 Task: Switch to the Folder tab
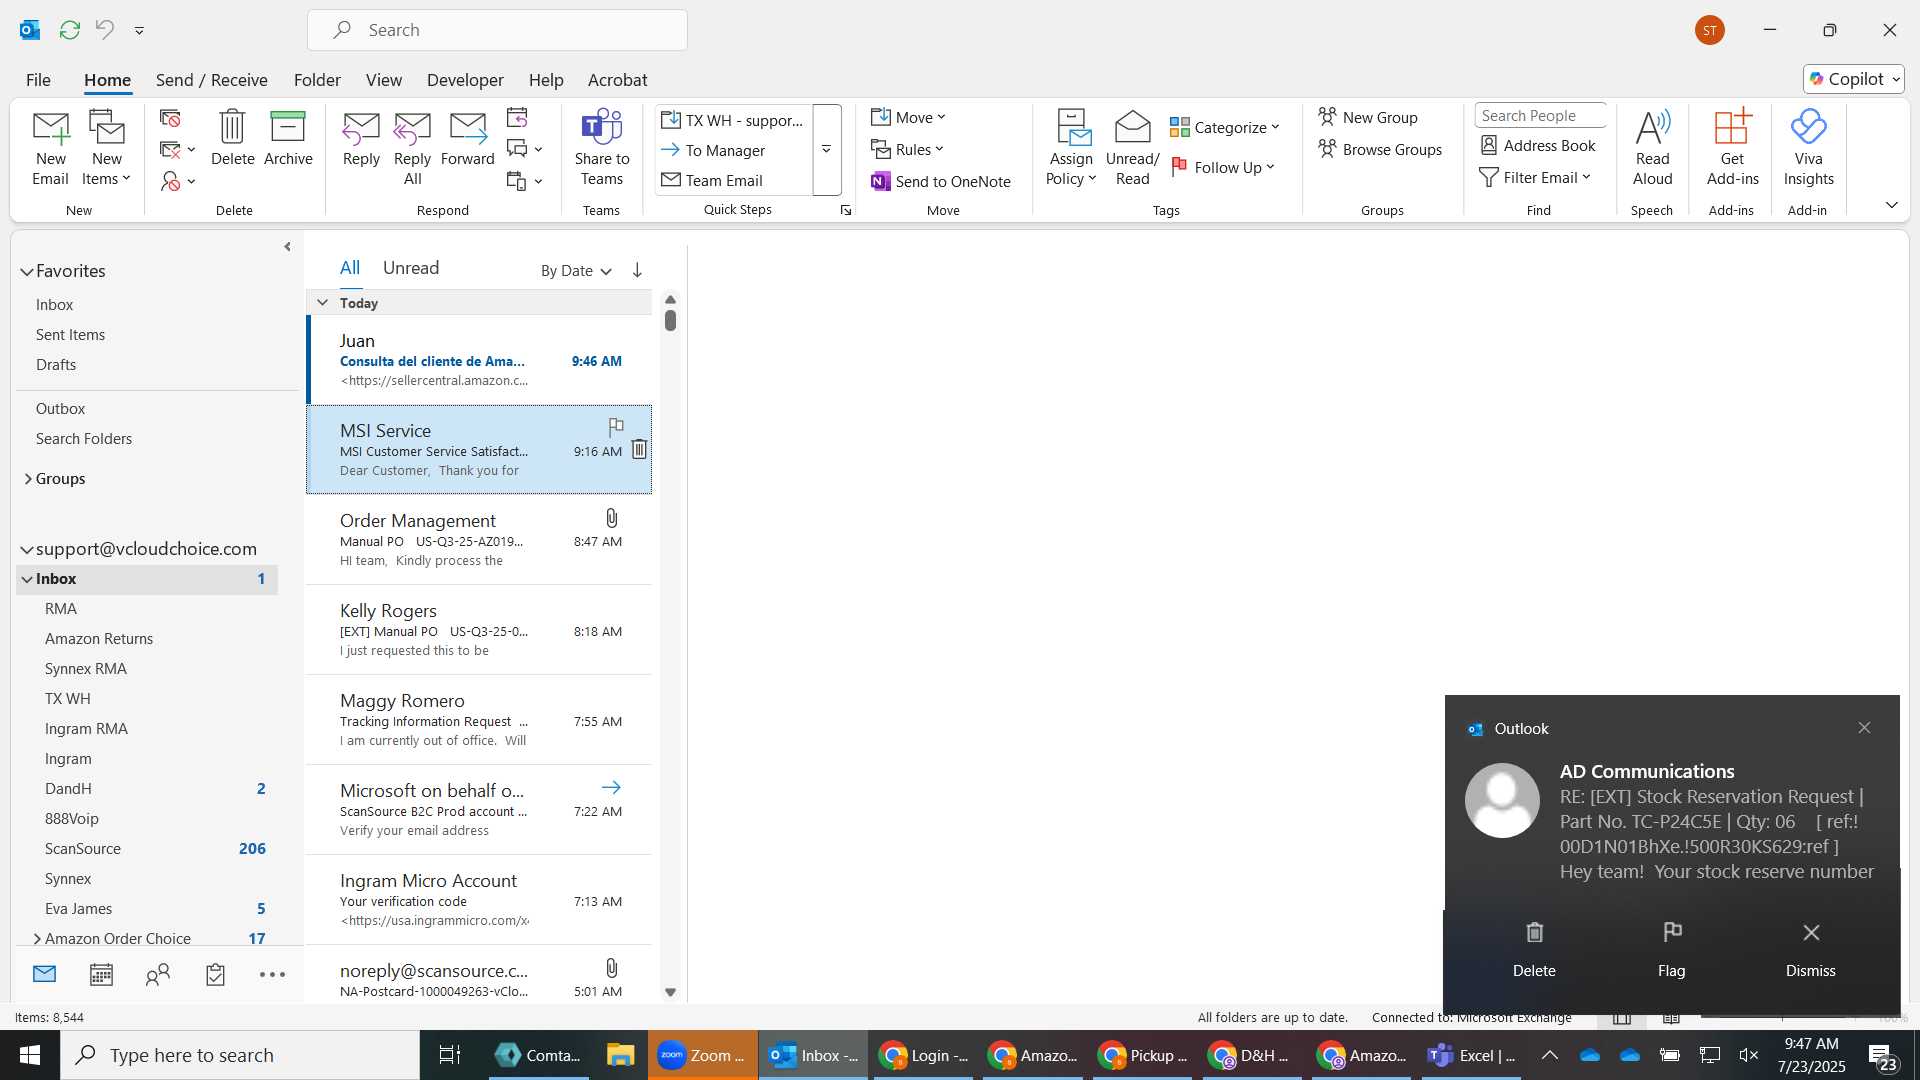(x=317, y=80)
